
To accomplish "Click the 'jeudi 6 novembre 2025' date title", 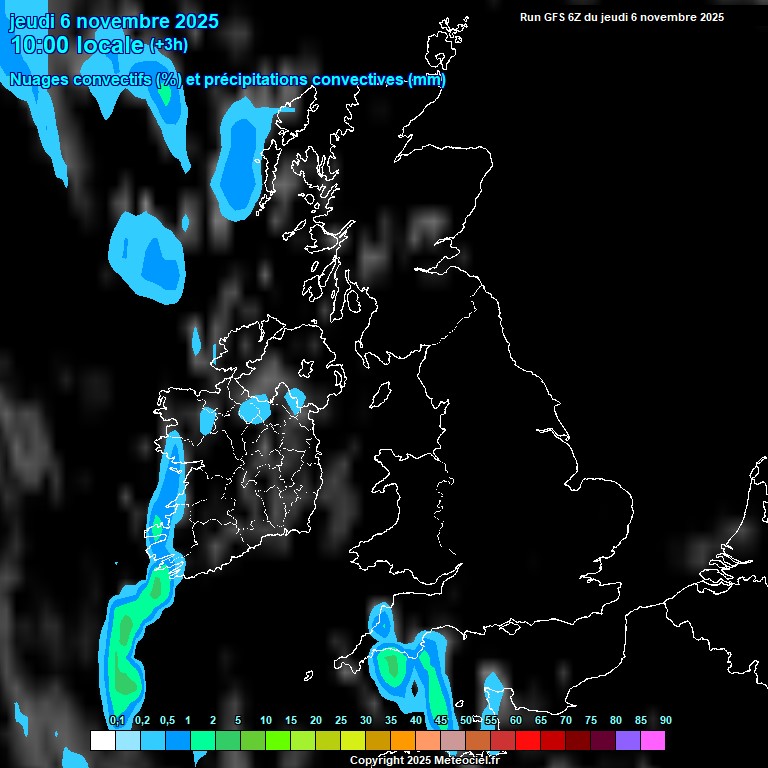I will pyautogui.click(x=113, y=21).
